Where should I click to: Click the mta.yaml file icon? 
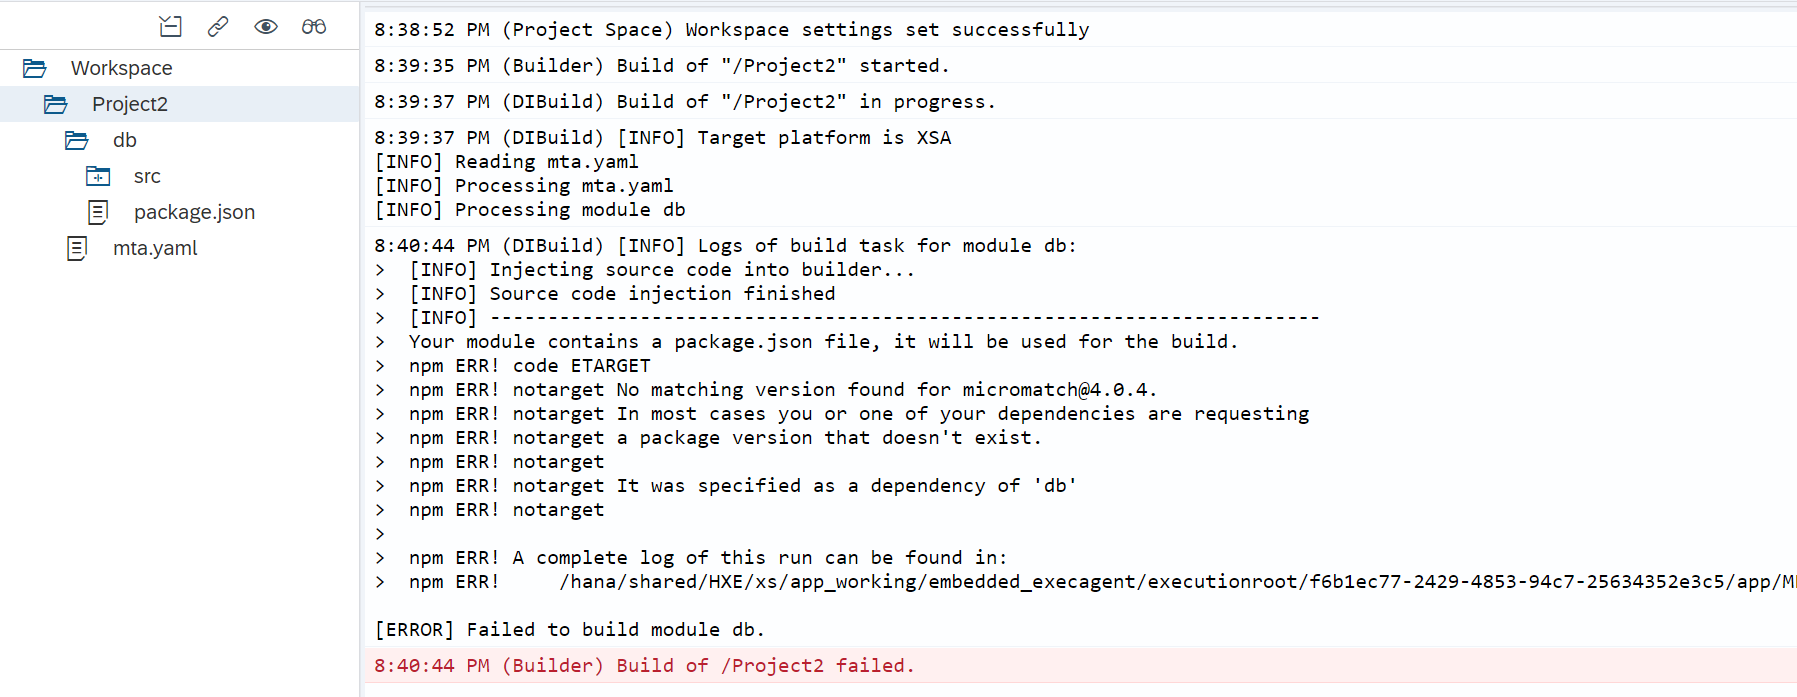(x=77, y=248)
